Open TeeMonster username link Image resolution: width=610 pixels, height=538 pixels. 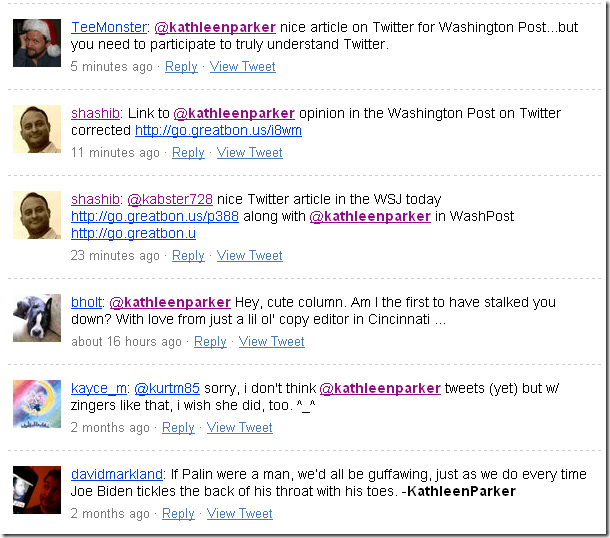[x=109, y=27]
